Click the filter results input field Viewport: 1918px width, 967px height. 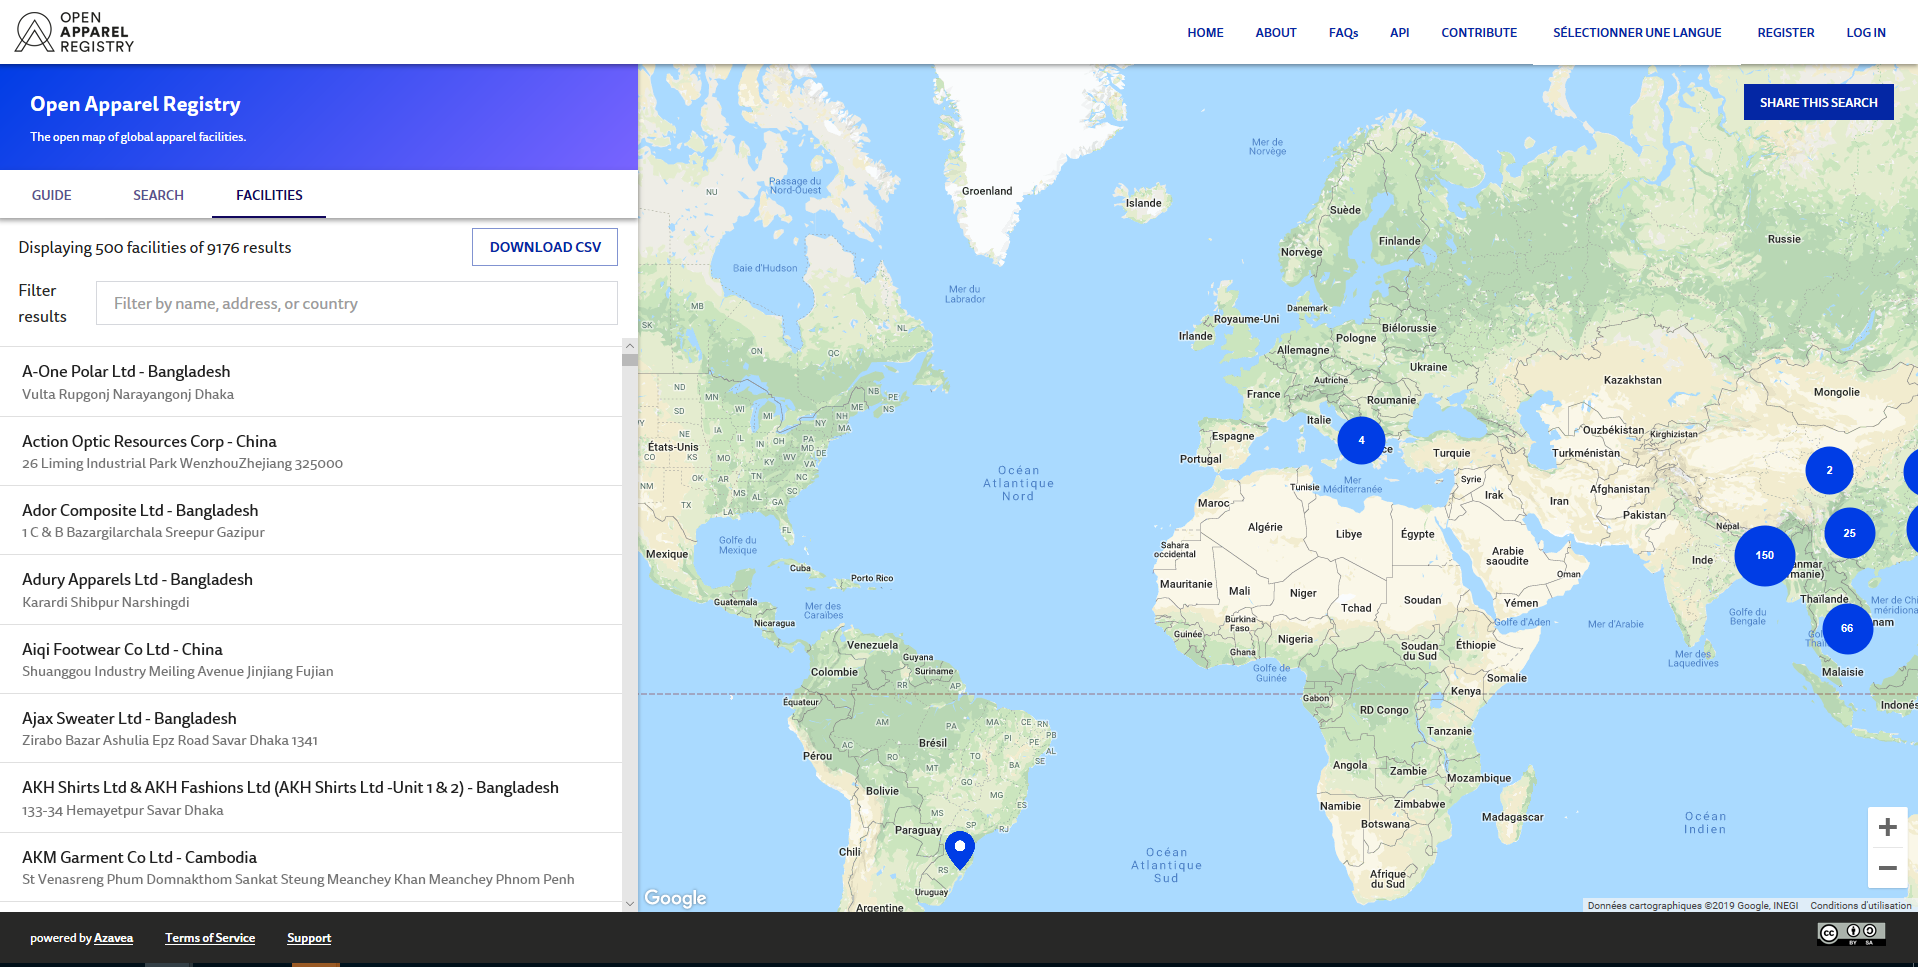(356, 303)
